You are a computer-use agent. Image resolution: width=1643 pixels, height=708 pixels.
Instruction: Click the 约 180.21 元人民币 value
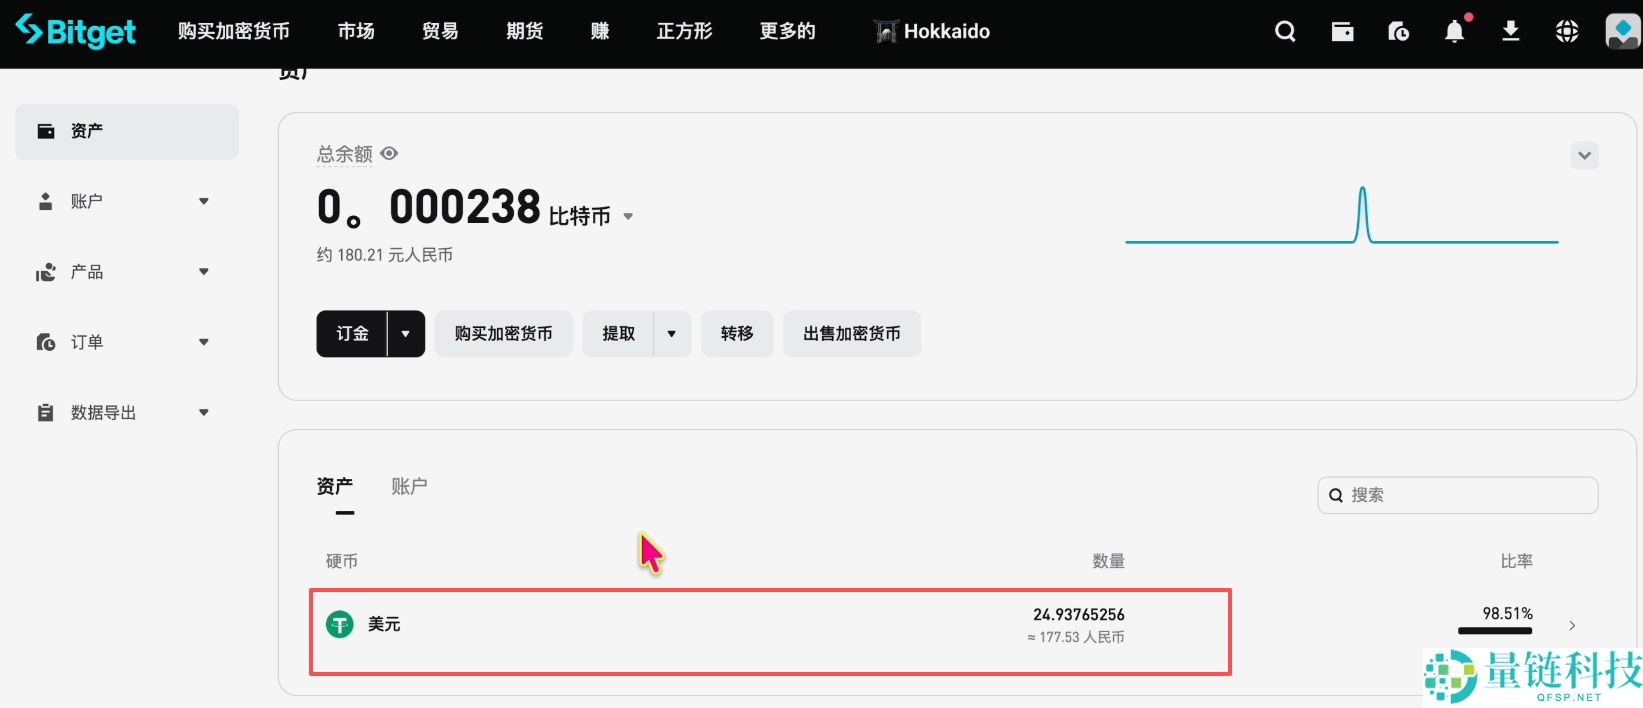tap(385, 255)
